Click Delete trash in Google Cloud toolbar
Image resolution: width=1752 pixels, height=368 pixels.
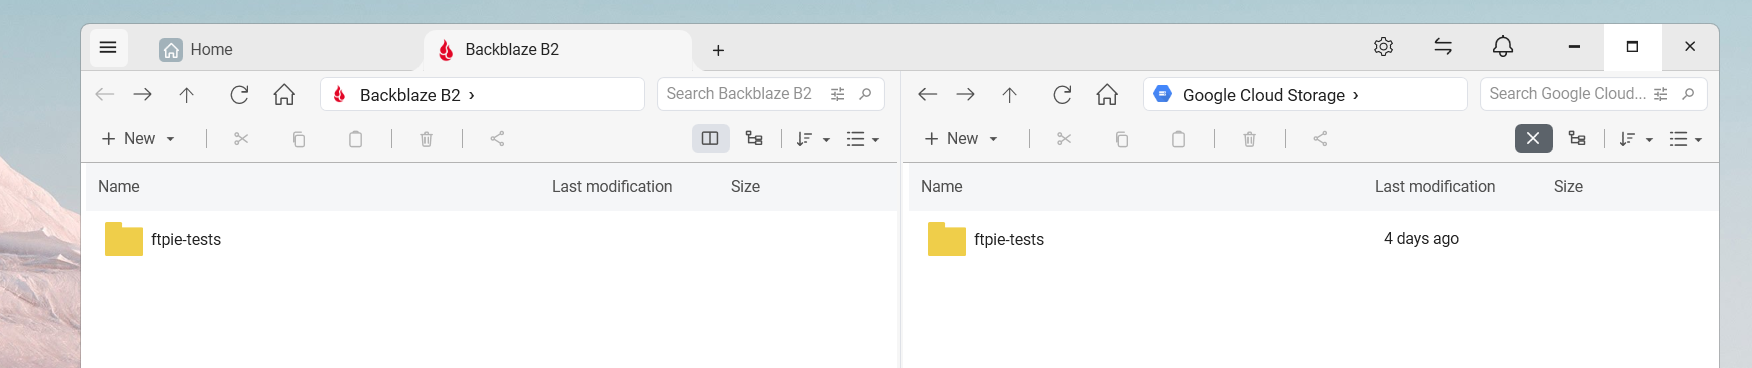[x=1250, y=139]
